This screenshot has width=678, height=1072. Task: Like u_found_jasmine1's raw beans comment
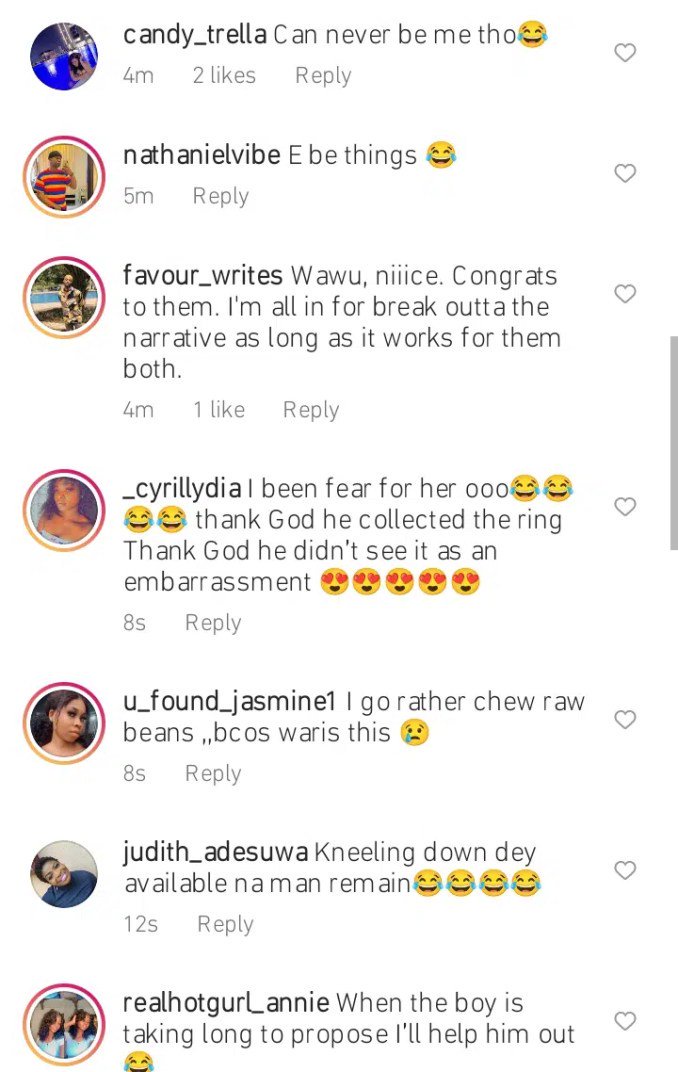pyautogui.click(x=625, y=720)
